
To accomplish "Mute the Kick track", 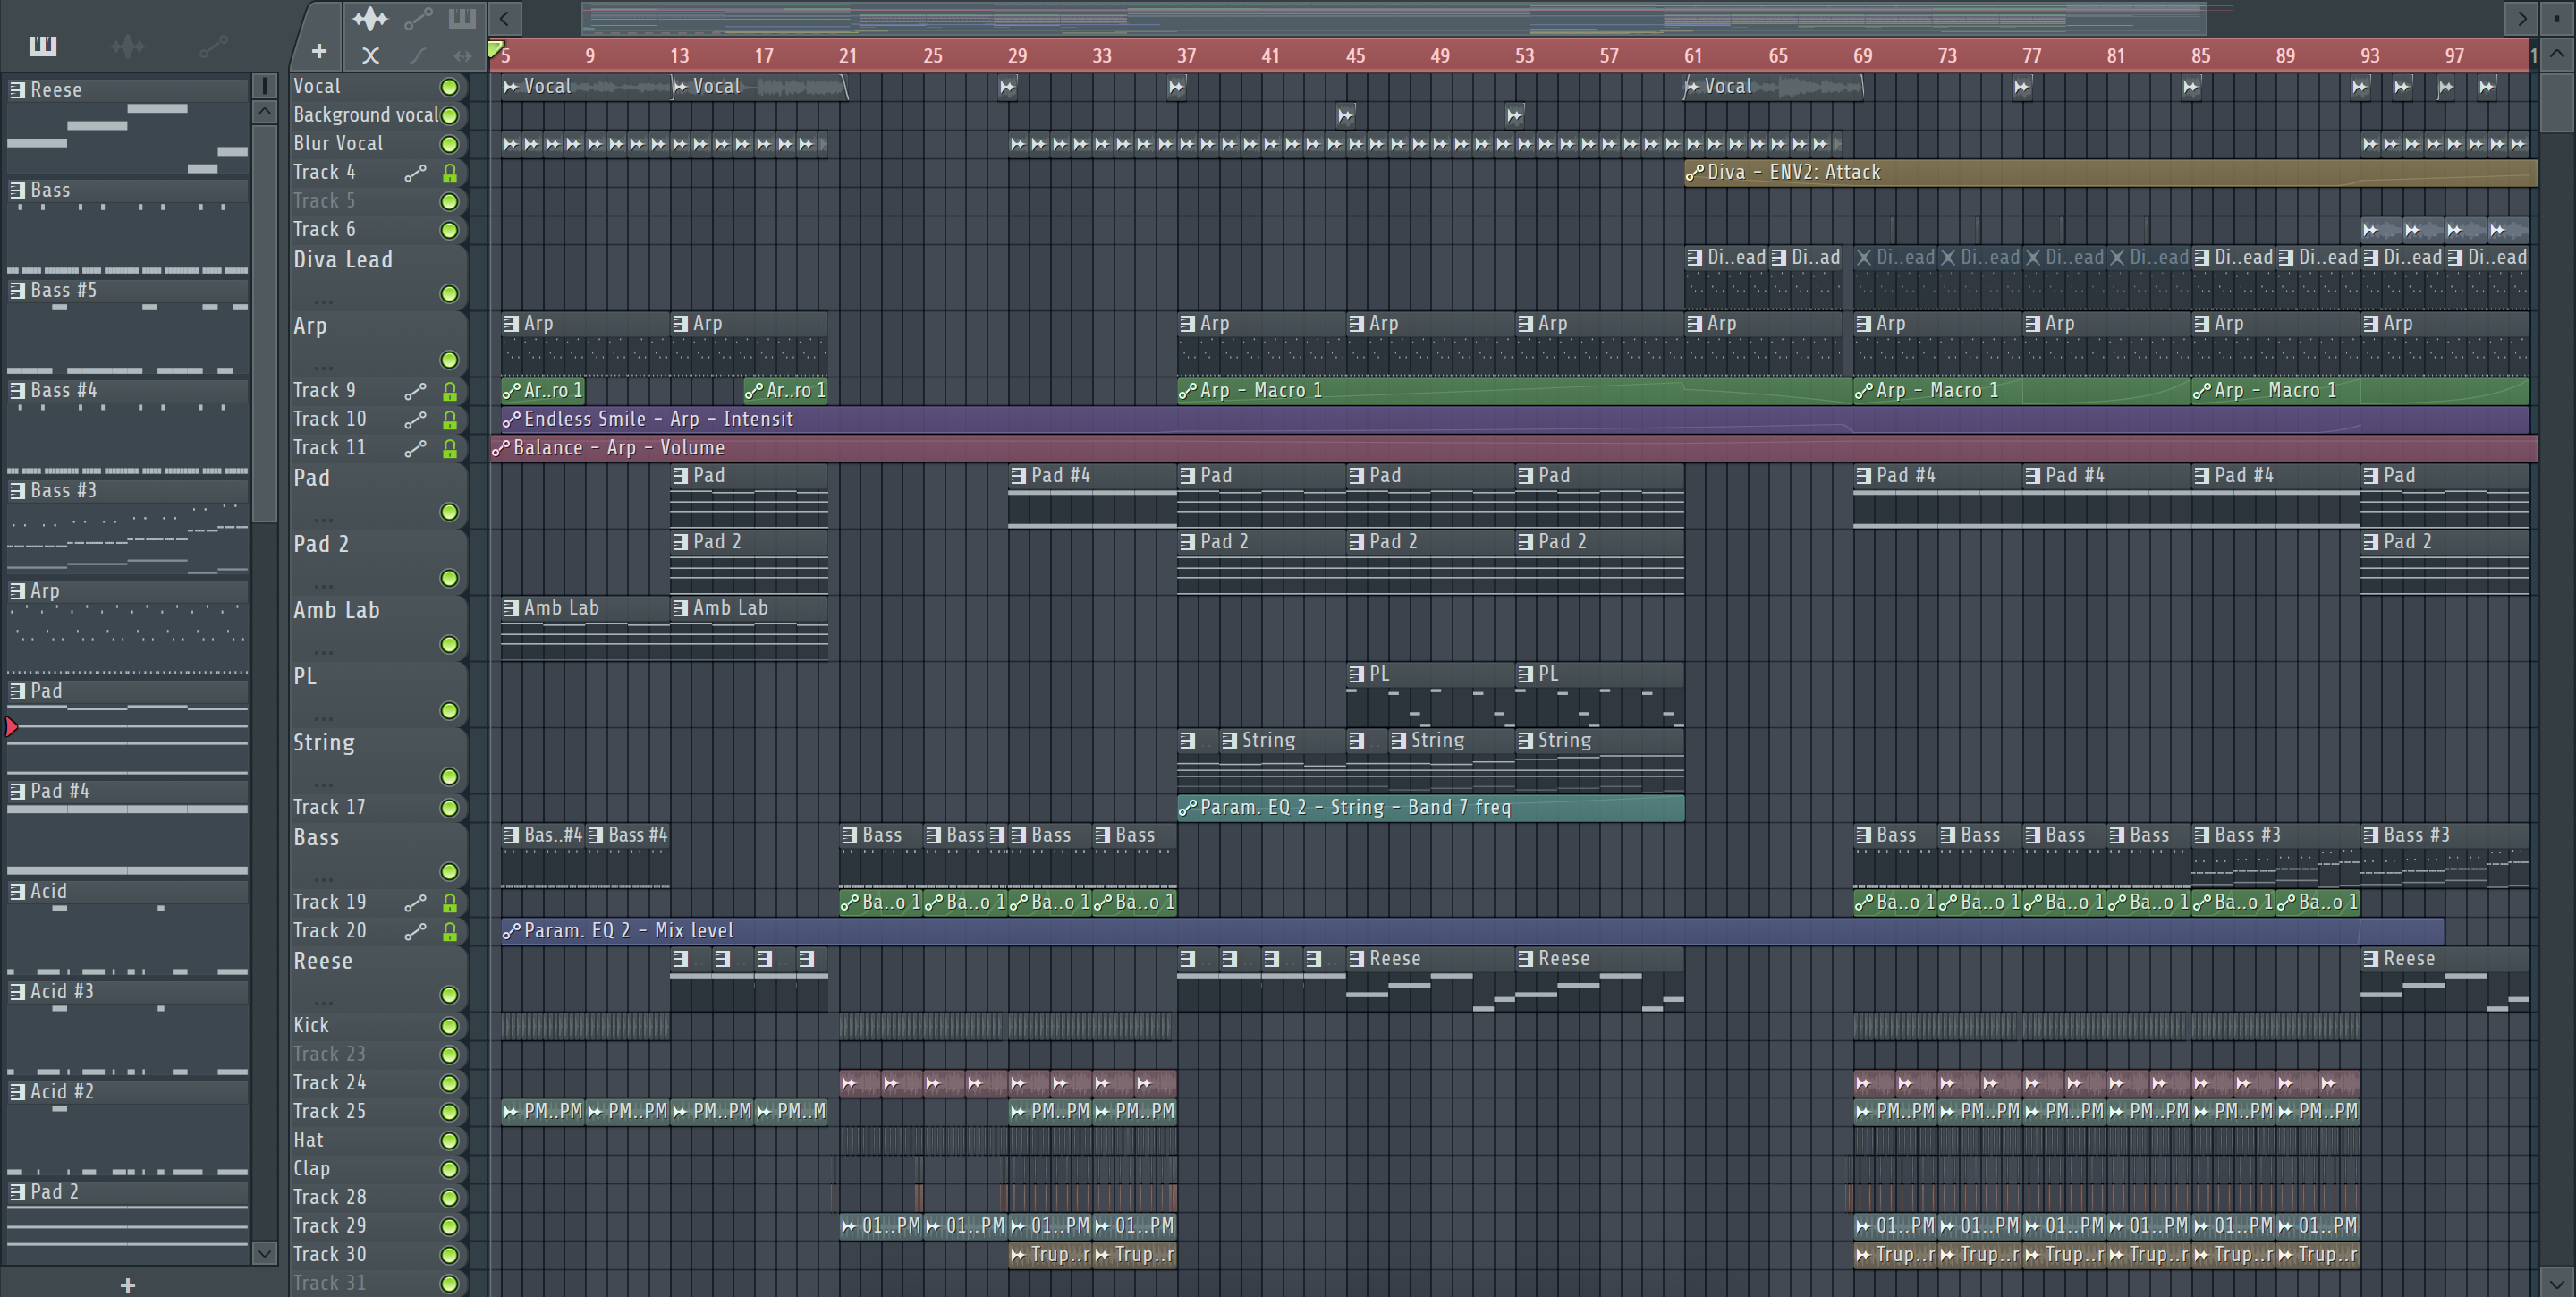I will click(450, 1026).
